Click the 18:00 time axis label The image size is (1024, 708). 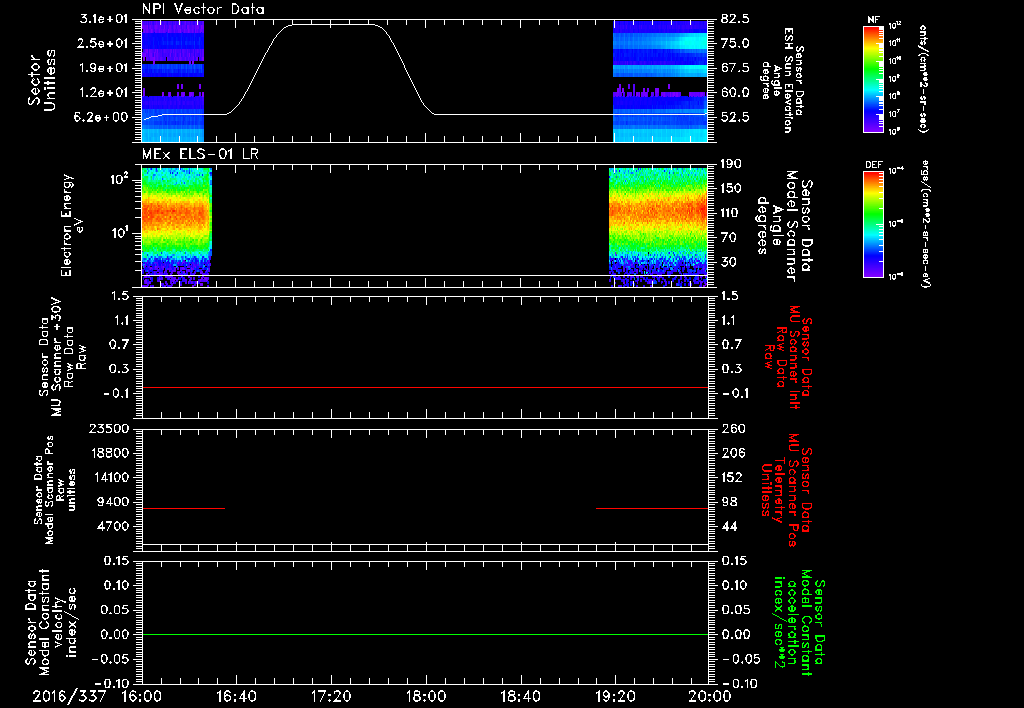pyautogui.click(x=426, y=696)
